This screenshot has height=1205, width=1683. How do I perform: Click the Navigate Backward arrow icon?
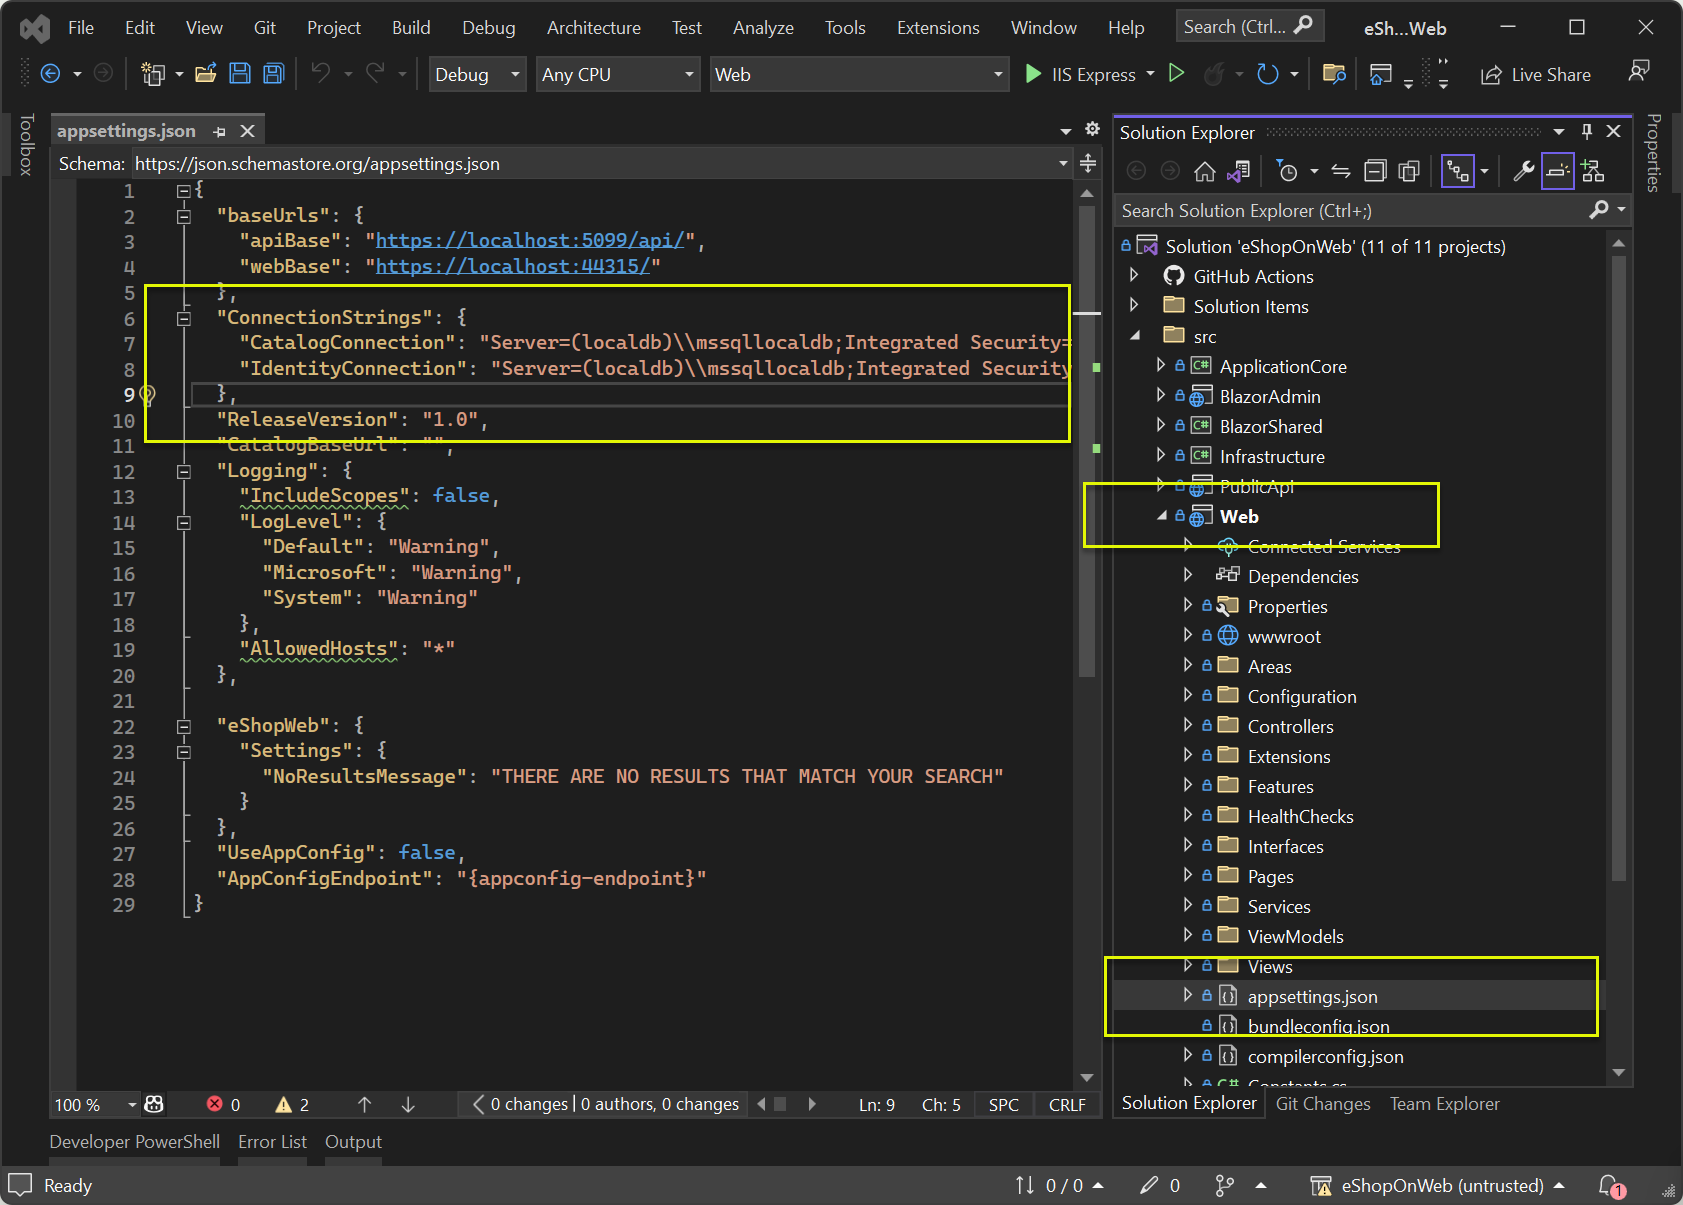[x=50, y=74]
